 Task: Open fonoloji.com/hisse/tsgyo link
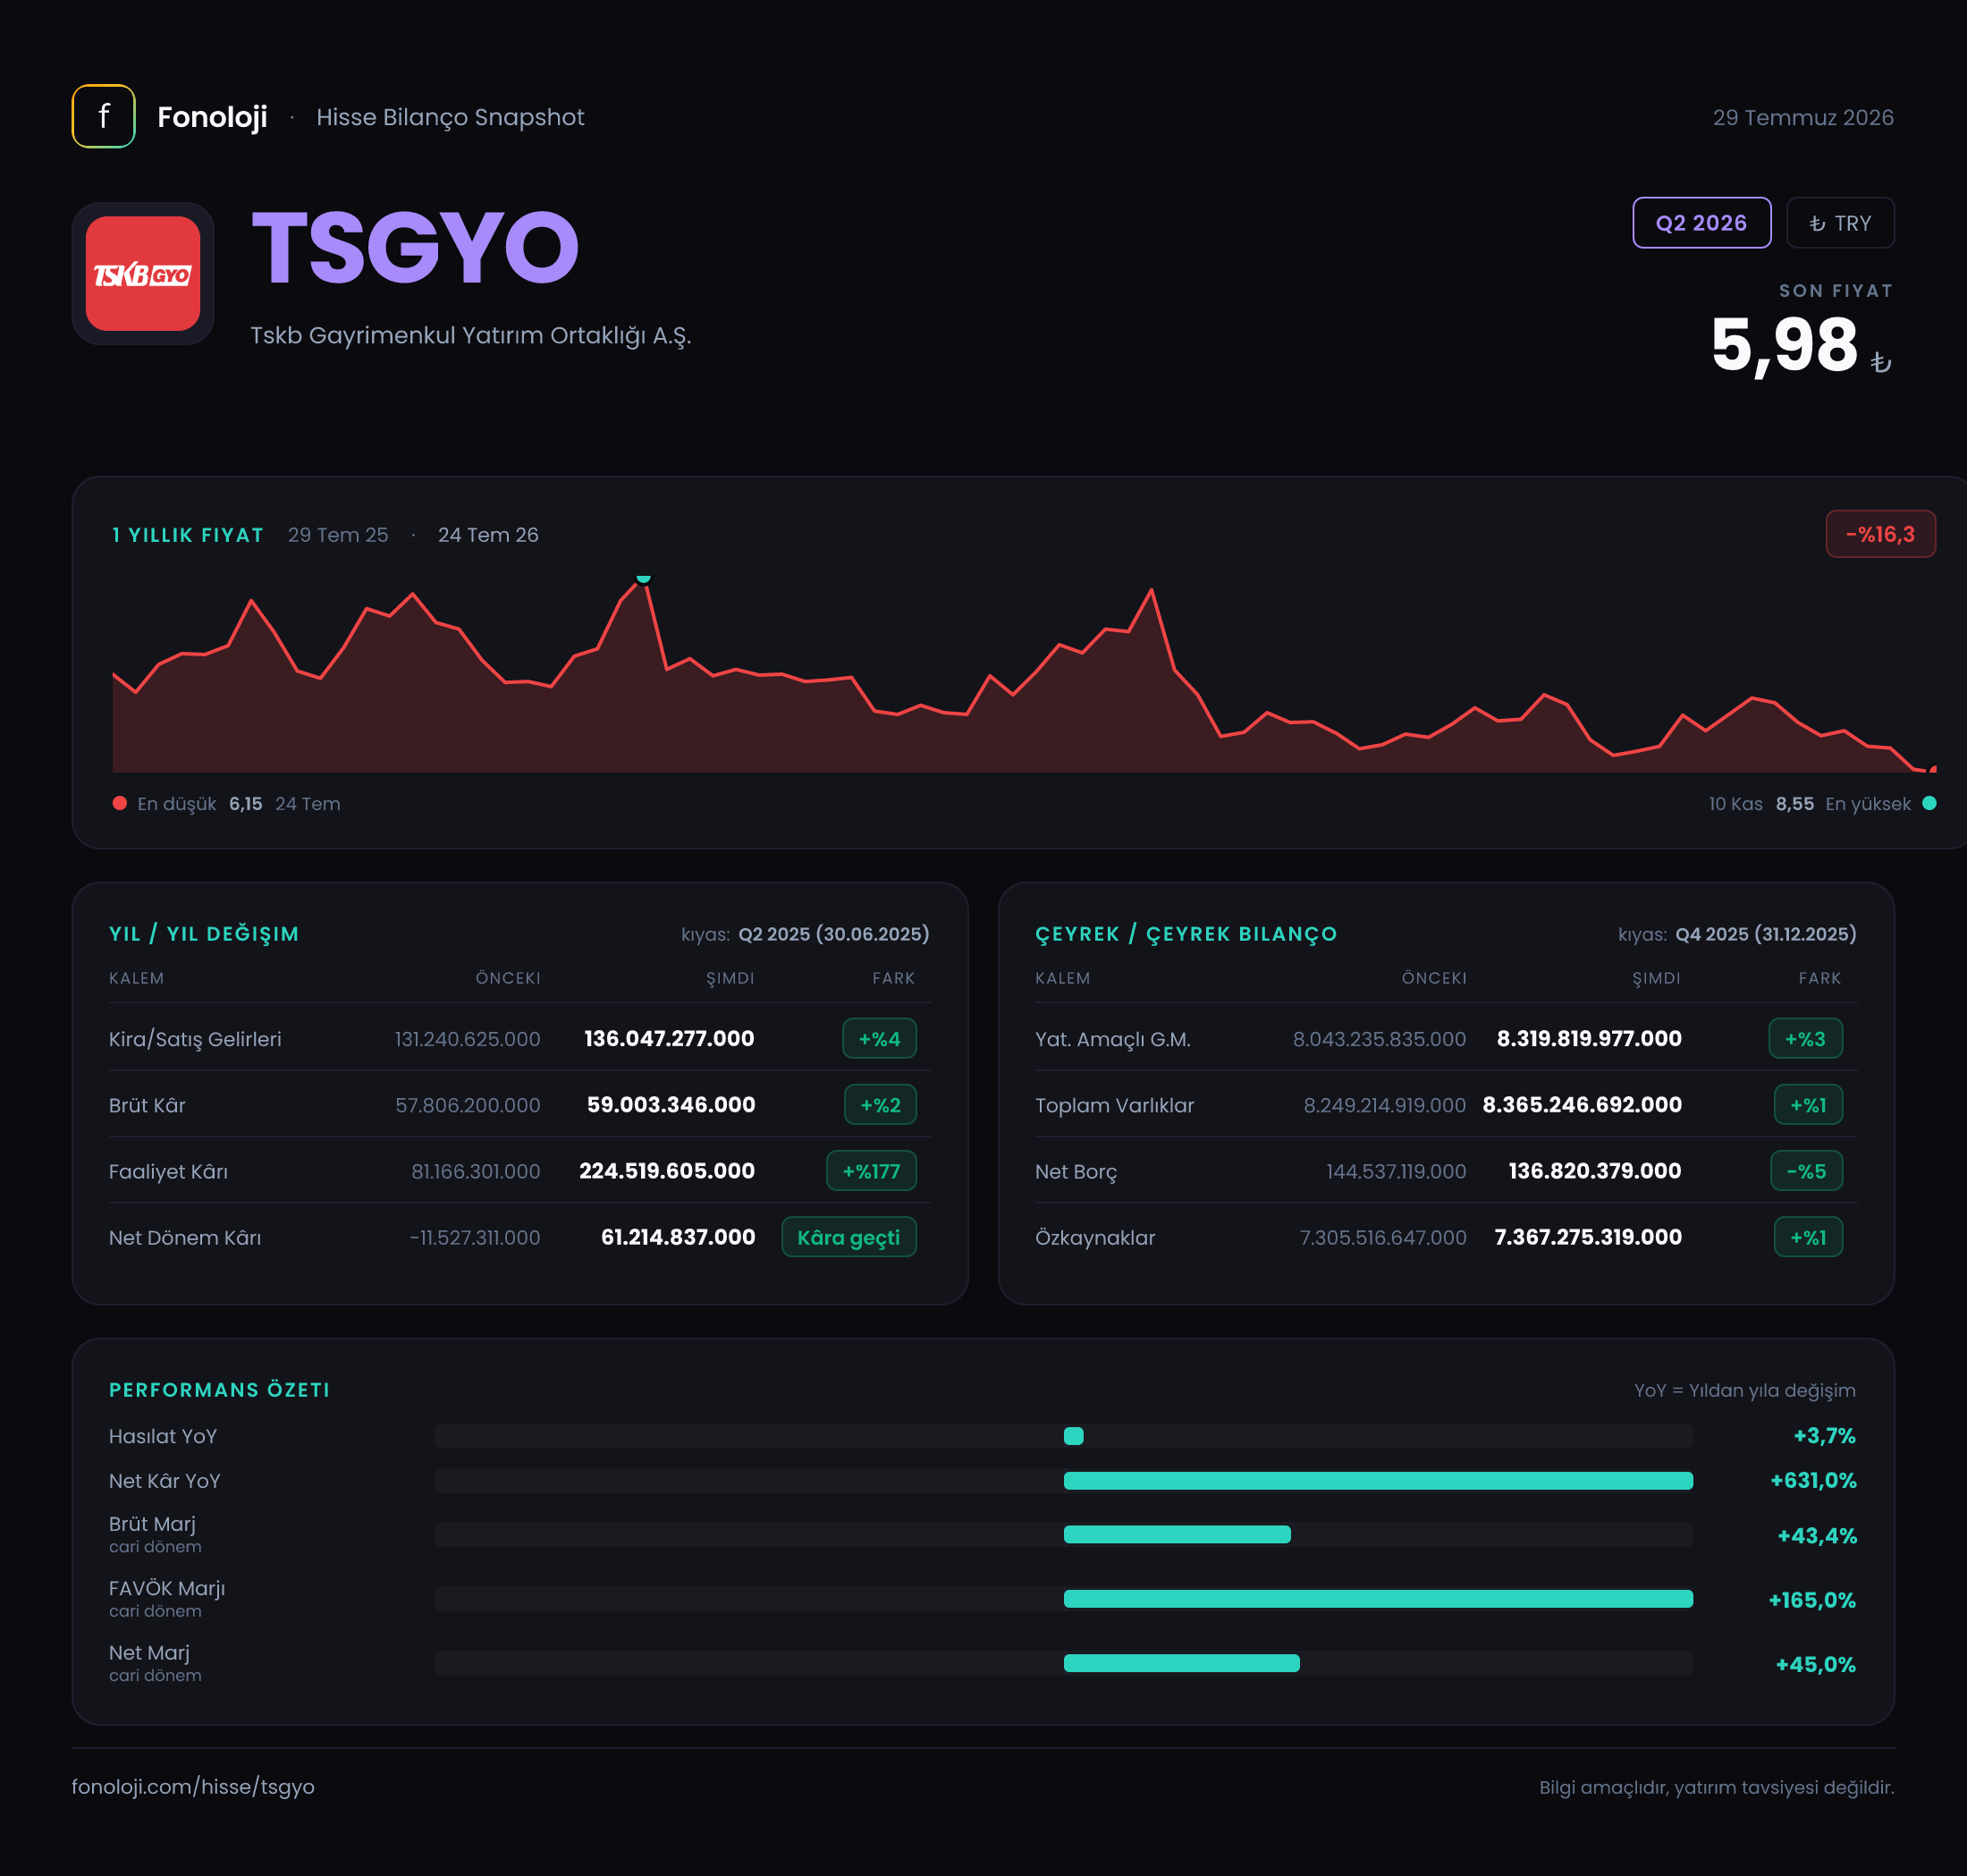193,1786
